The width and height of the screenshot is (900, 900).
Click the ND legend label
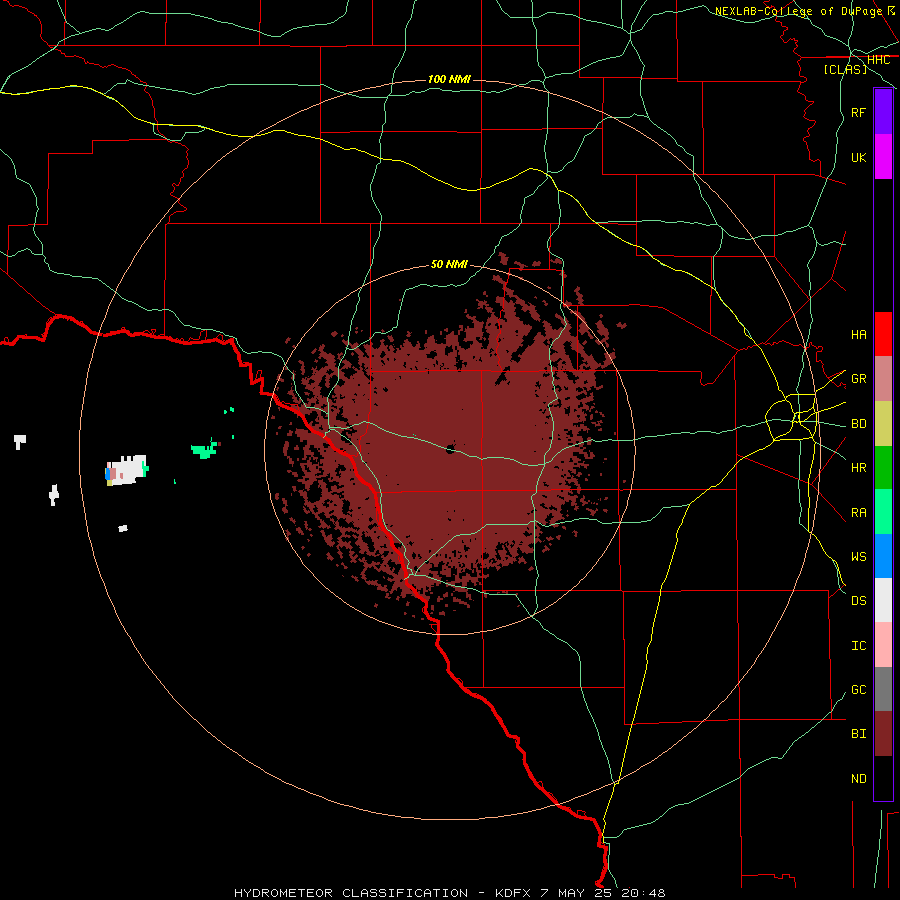tap(859, 779)
